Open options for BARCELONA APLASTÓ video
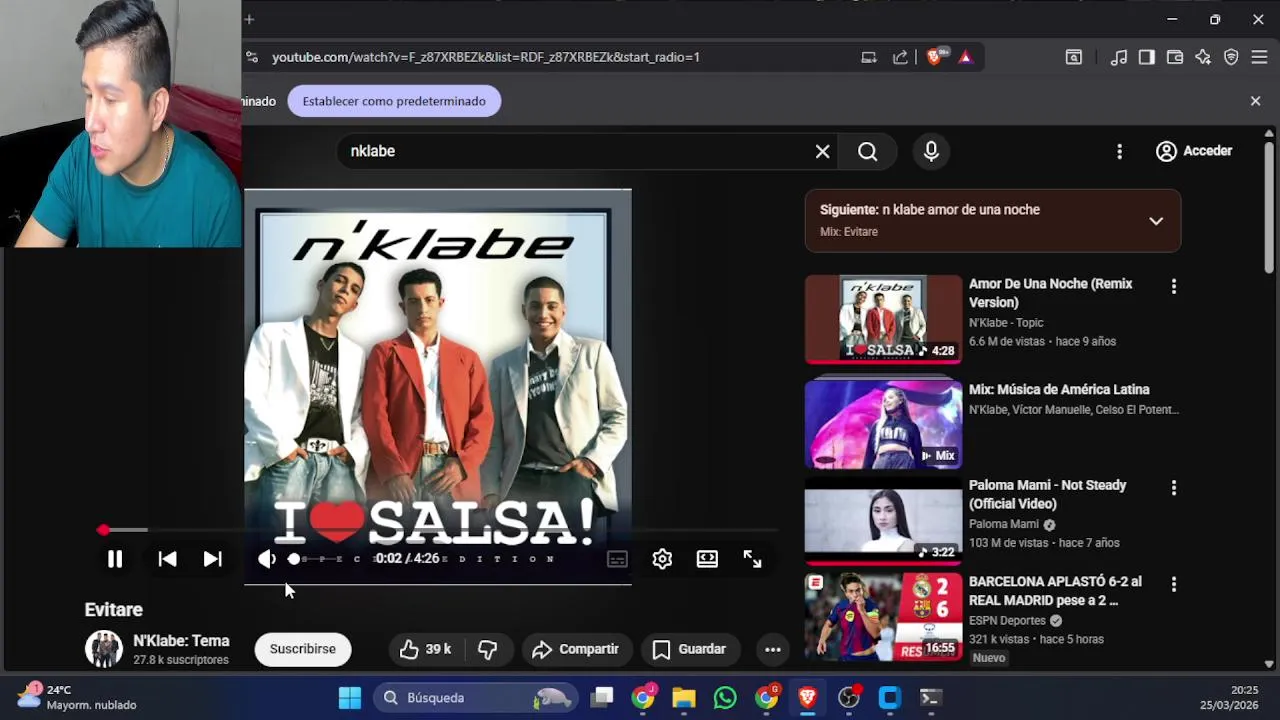The width and height of the screenshot is (1280, 720). coord(1174,584)
